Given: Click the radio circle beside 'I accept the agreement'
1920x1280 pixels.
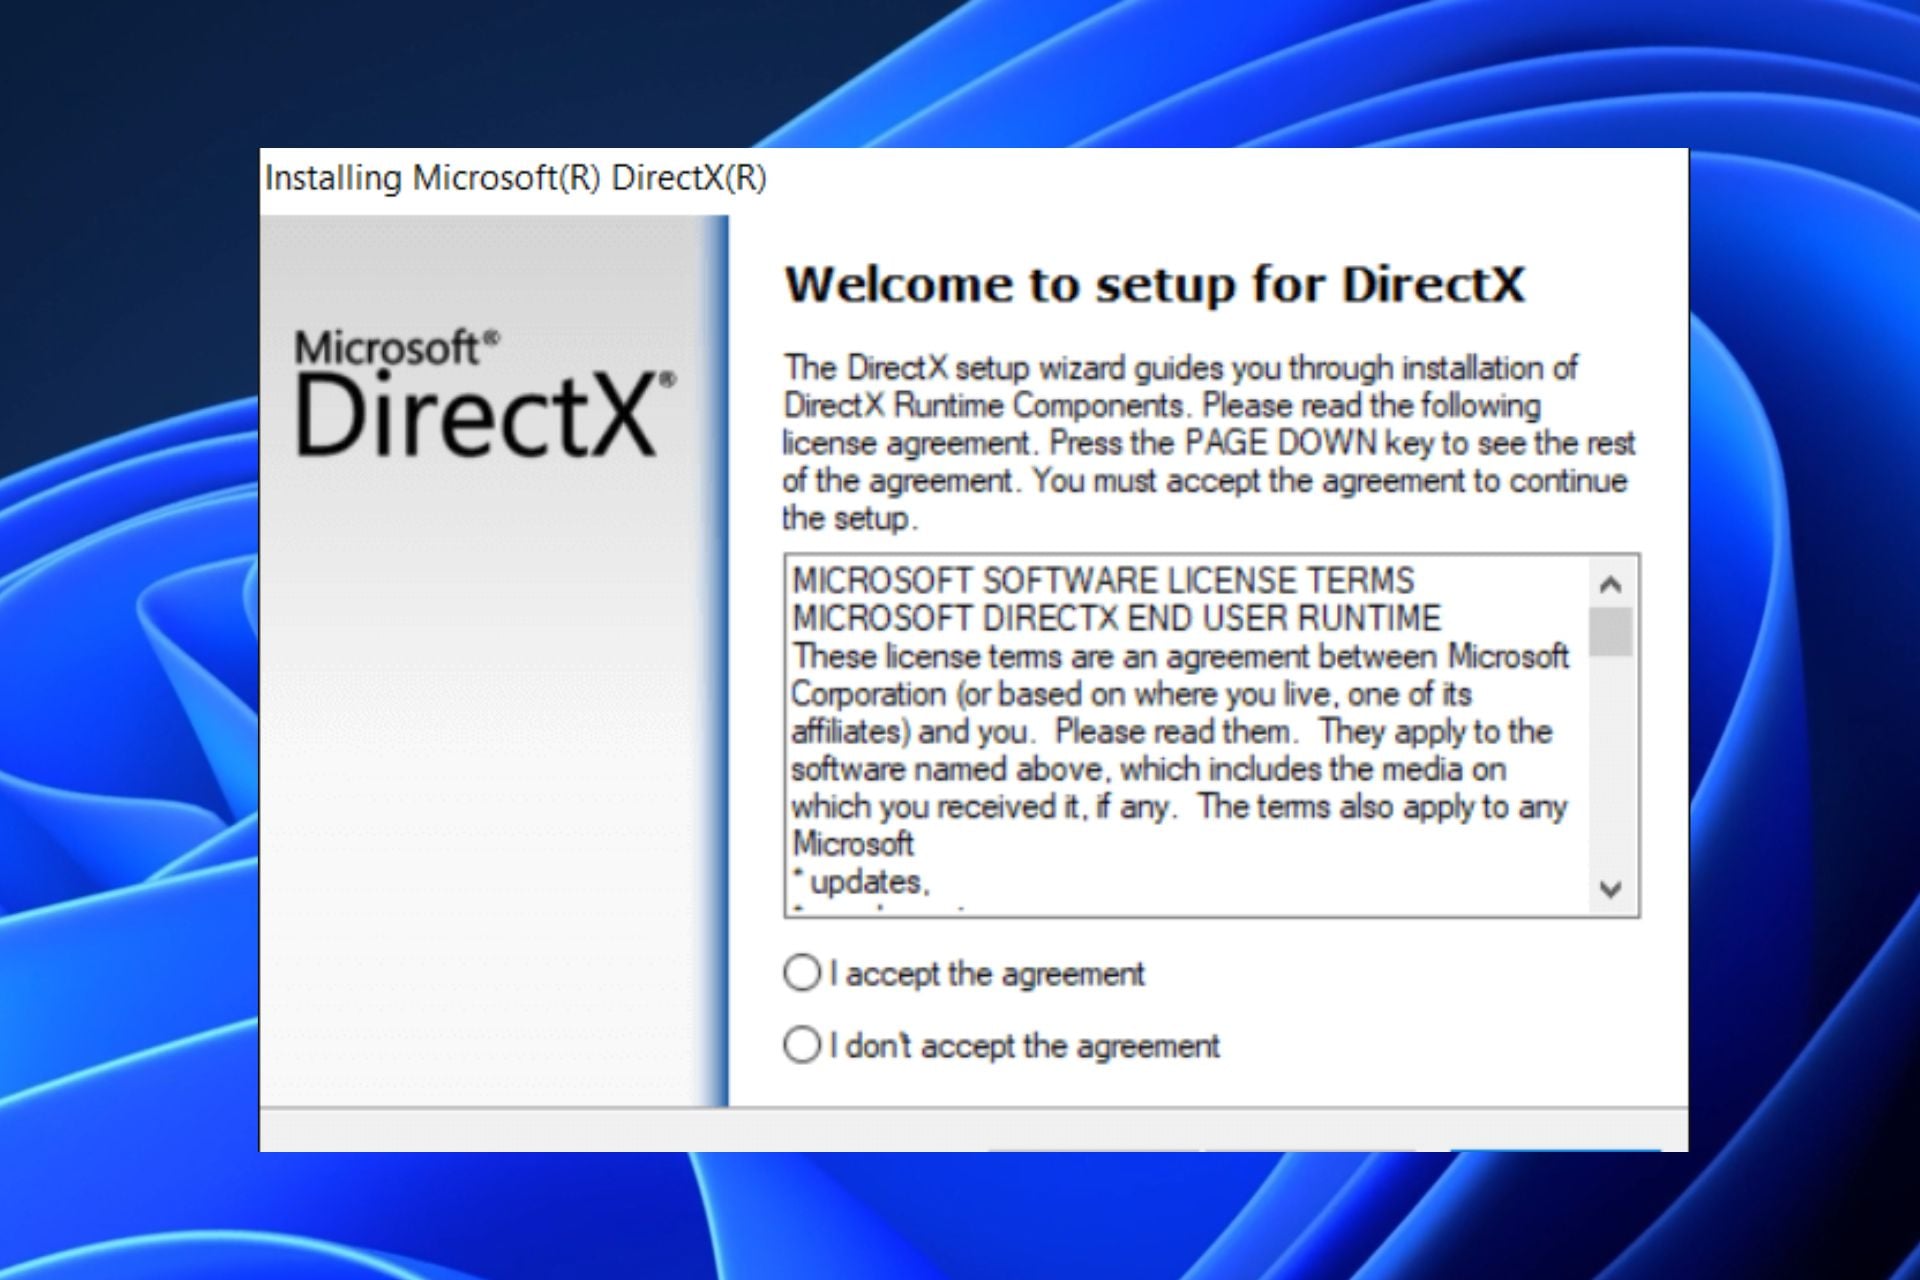Looking at the screenshot, I should point(800,974).
